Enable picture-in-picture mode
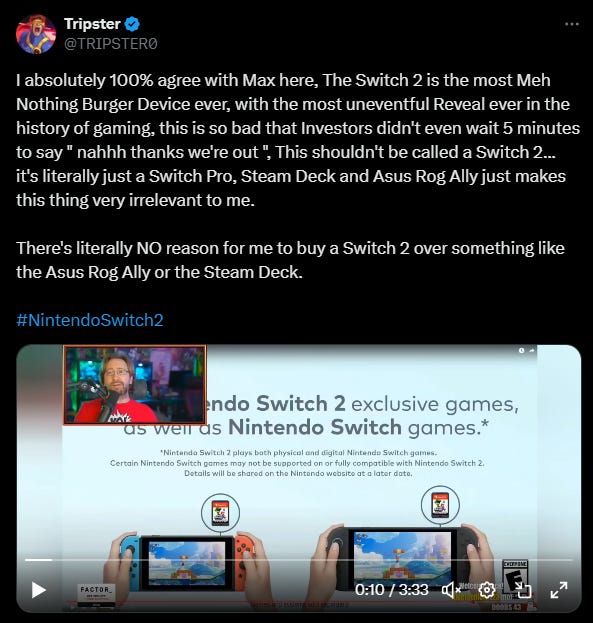 pos(523,590)
